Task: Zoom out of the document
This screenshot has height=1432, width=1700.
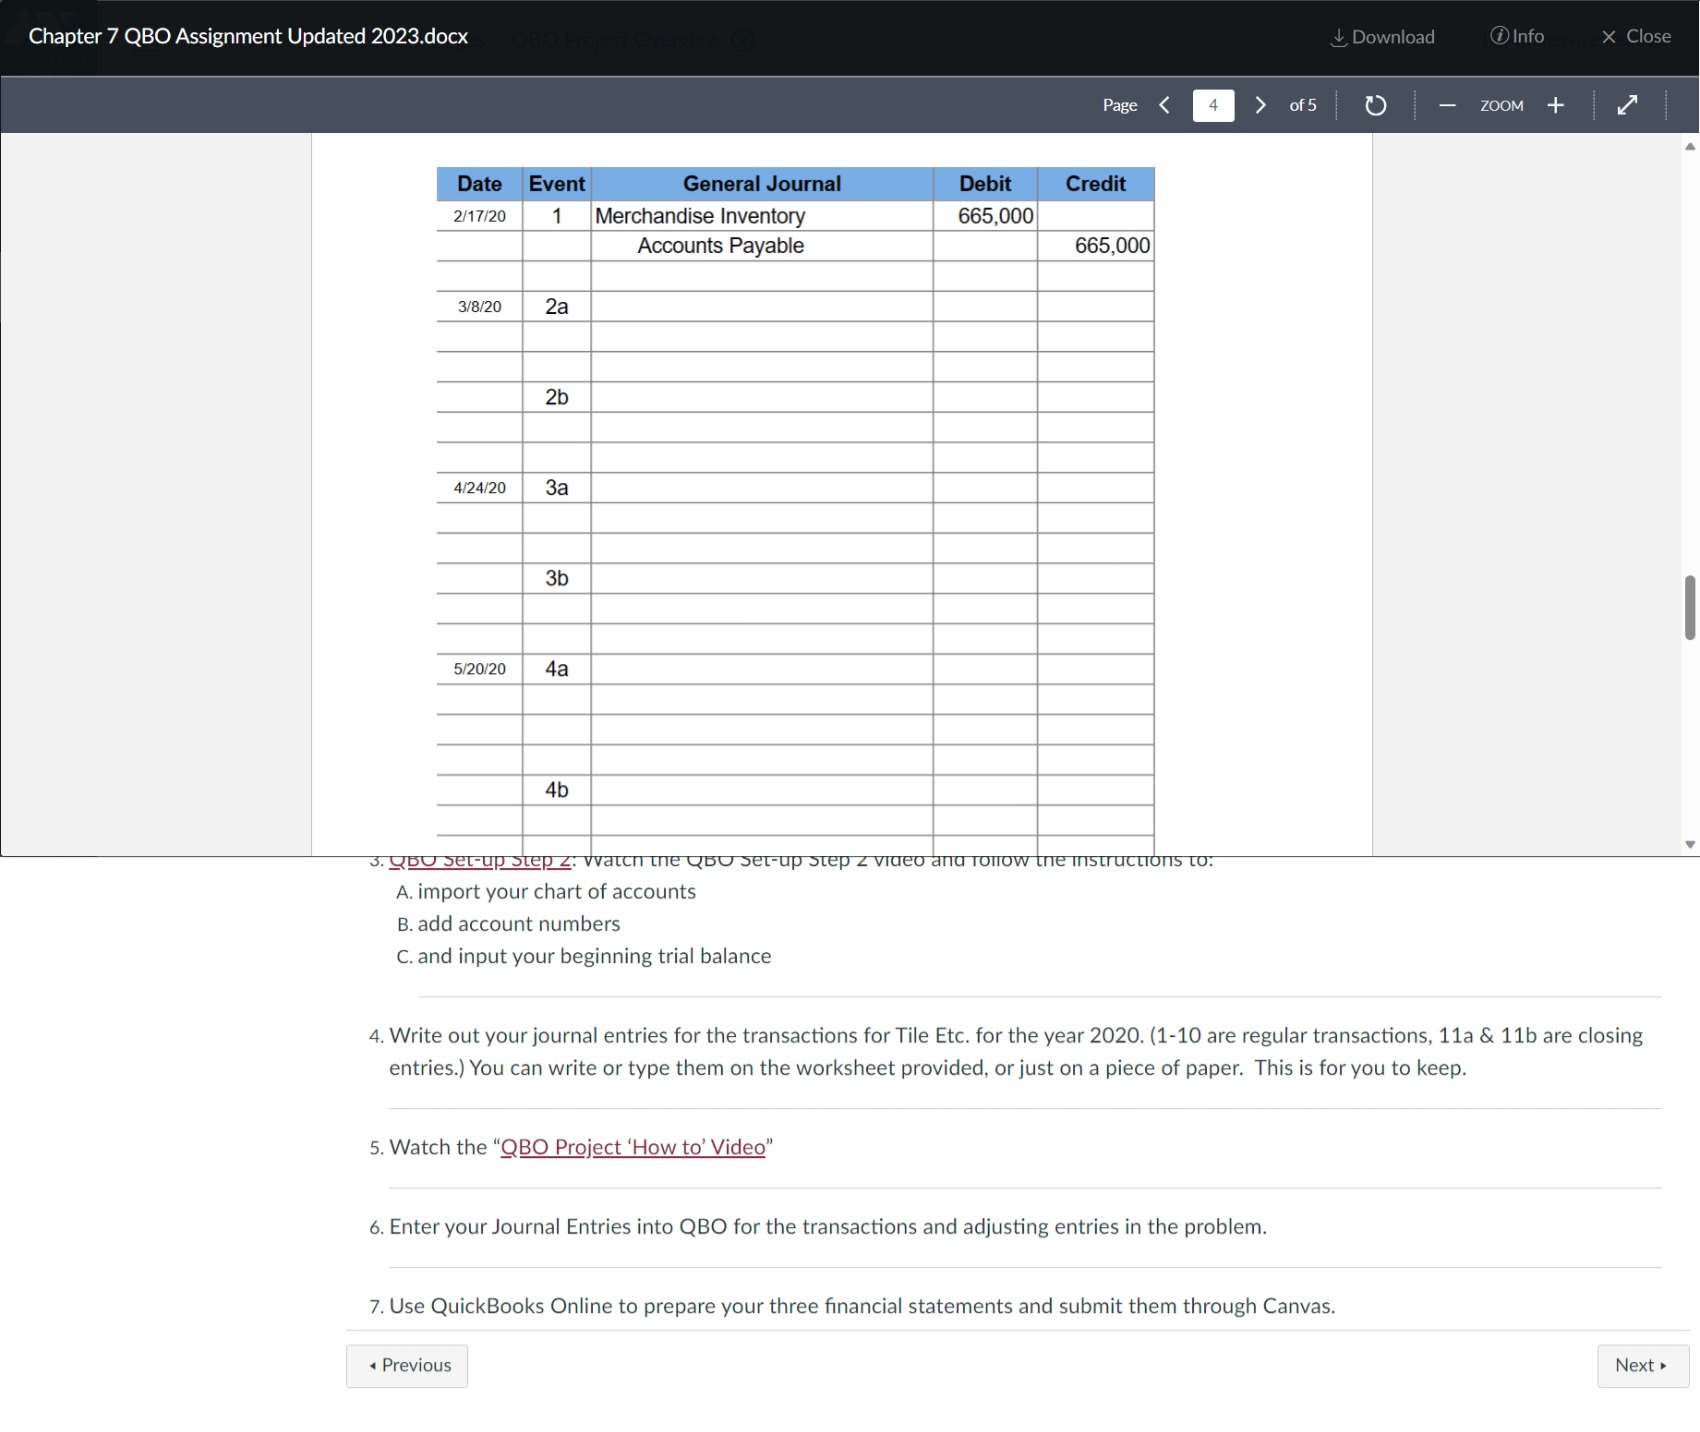Action: click(1447, 105)
